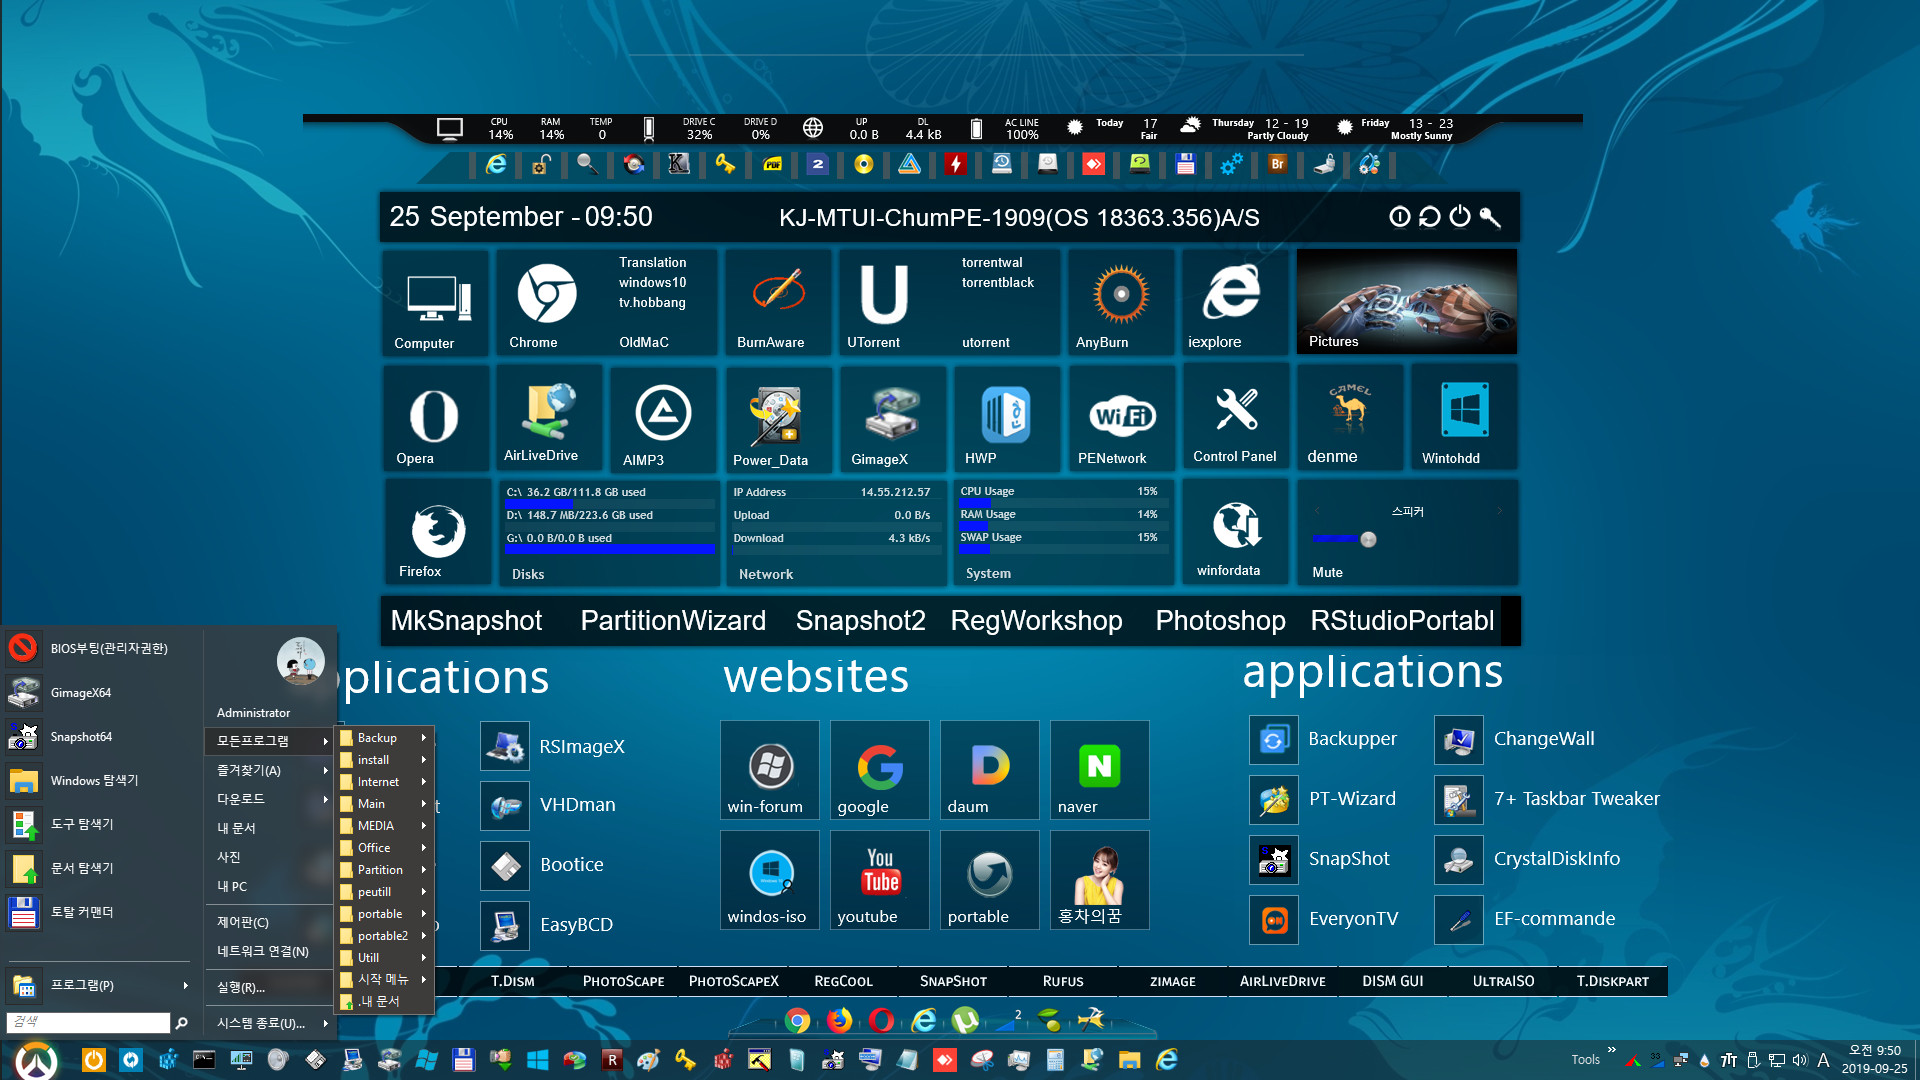Image resolution: width=1920 pixels, height=1080 pixels.
Task: Open the winfordata tile
Action: click(1236, 532)
